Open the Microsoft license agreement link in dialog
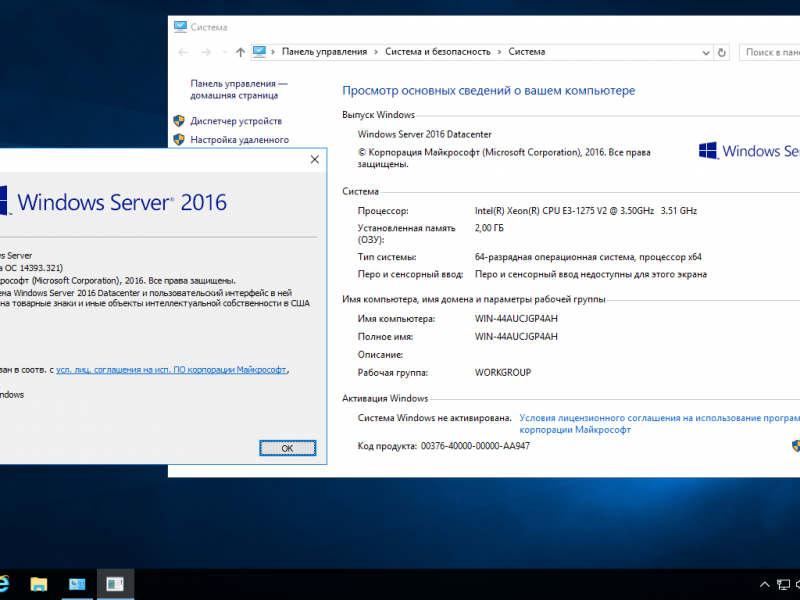Screen dimensions: 800x600 coord(171,369)
